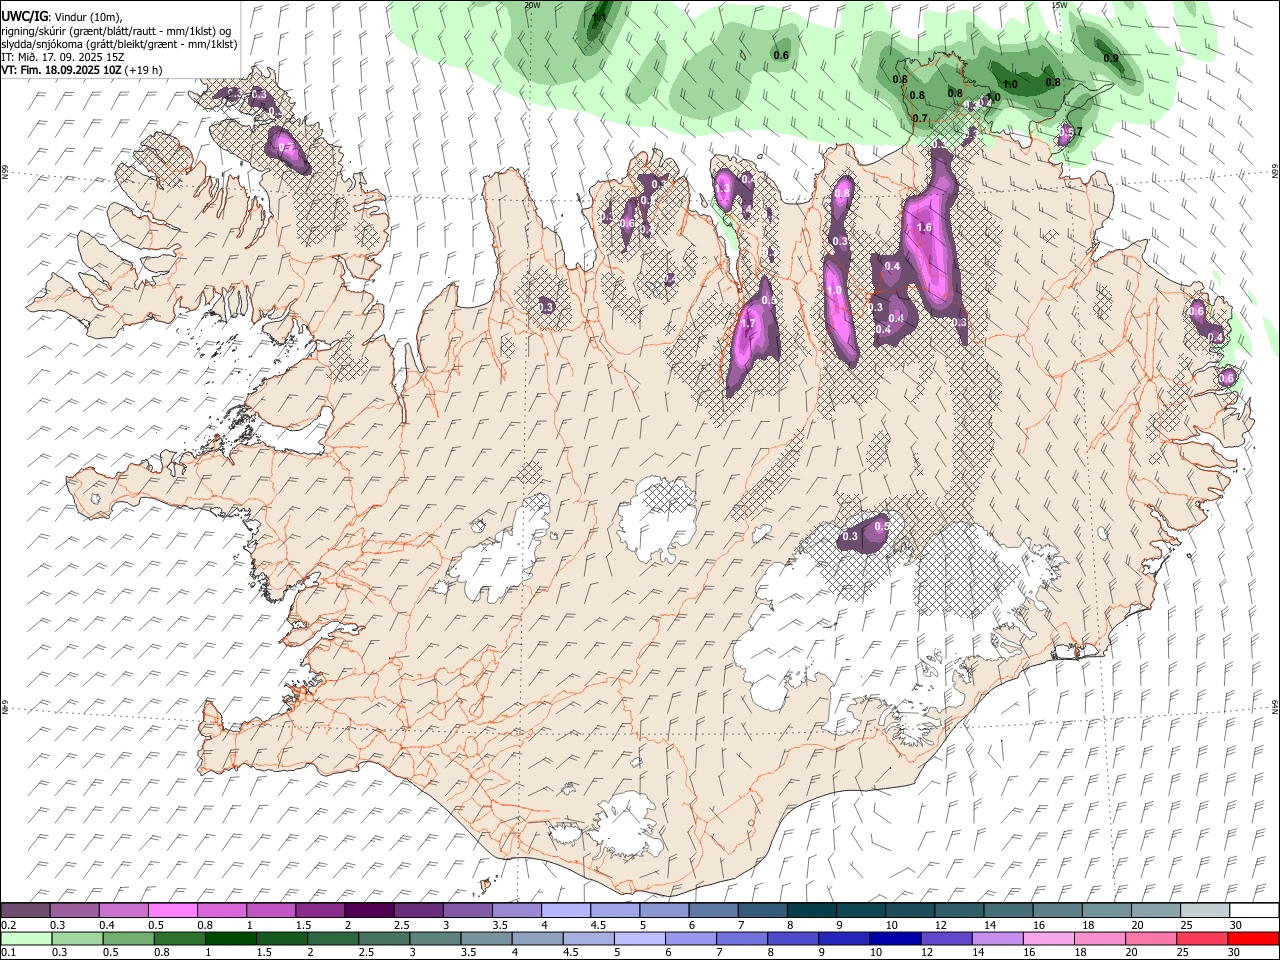This screenshot has height=960, width=1280.
Task: Click the 0.1 label on the lower color scale
Action: (x=8, y=952)
